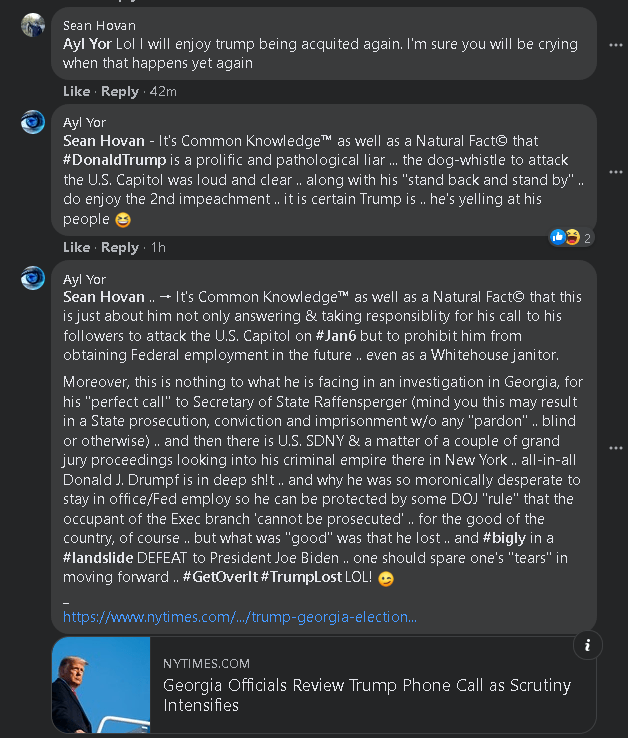Open the 1h comment timestamp
The width and height of the screenshot is (628, 738).
pyautogui.click(x=158, y=247)
